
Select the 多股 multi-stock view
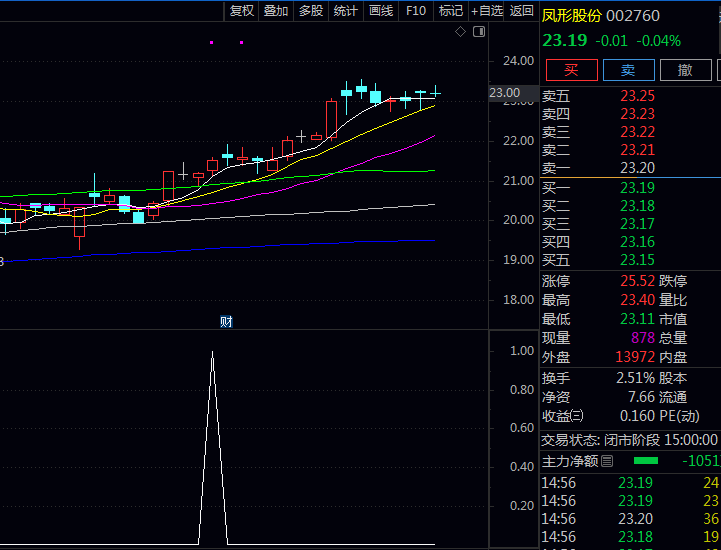pyautogui.click(x=311, y=11)
